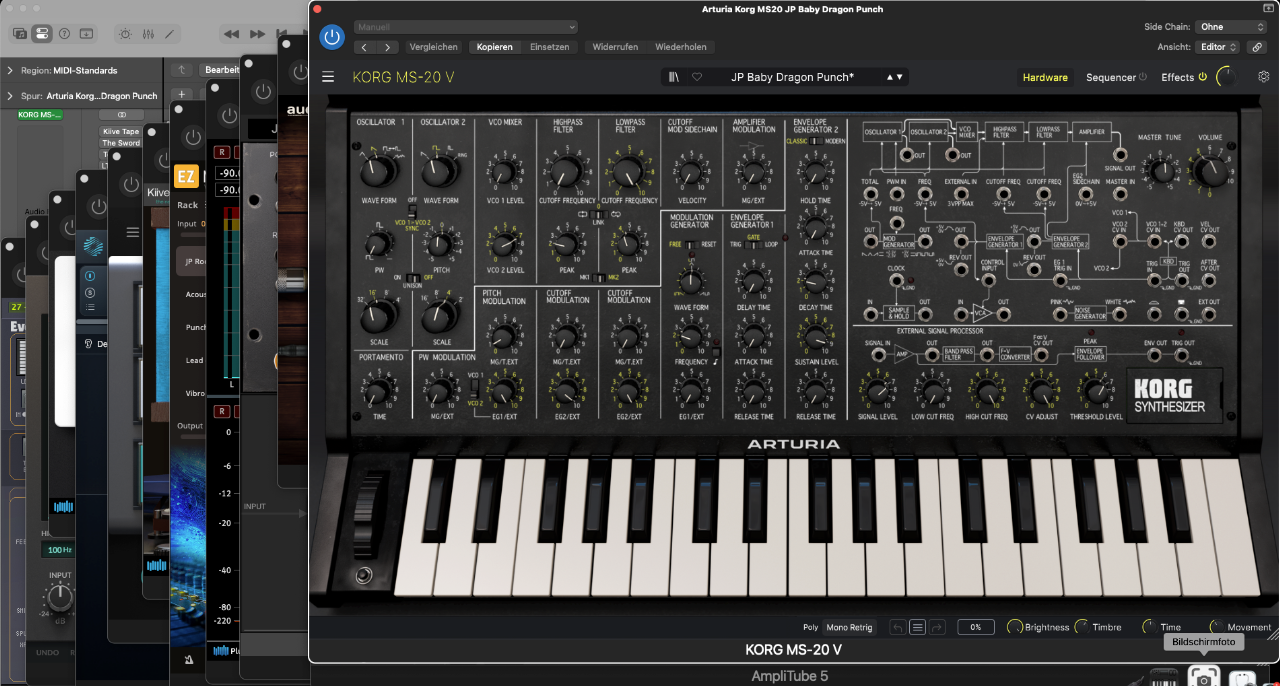Switch to the Sequencer tab
This screenshot has height=686, width=1280.
pos(1110,77)
